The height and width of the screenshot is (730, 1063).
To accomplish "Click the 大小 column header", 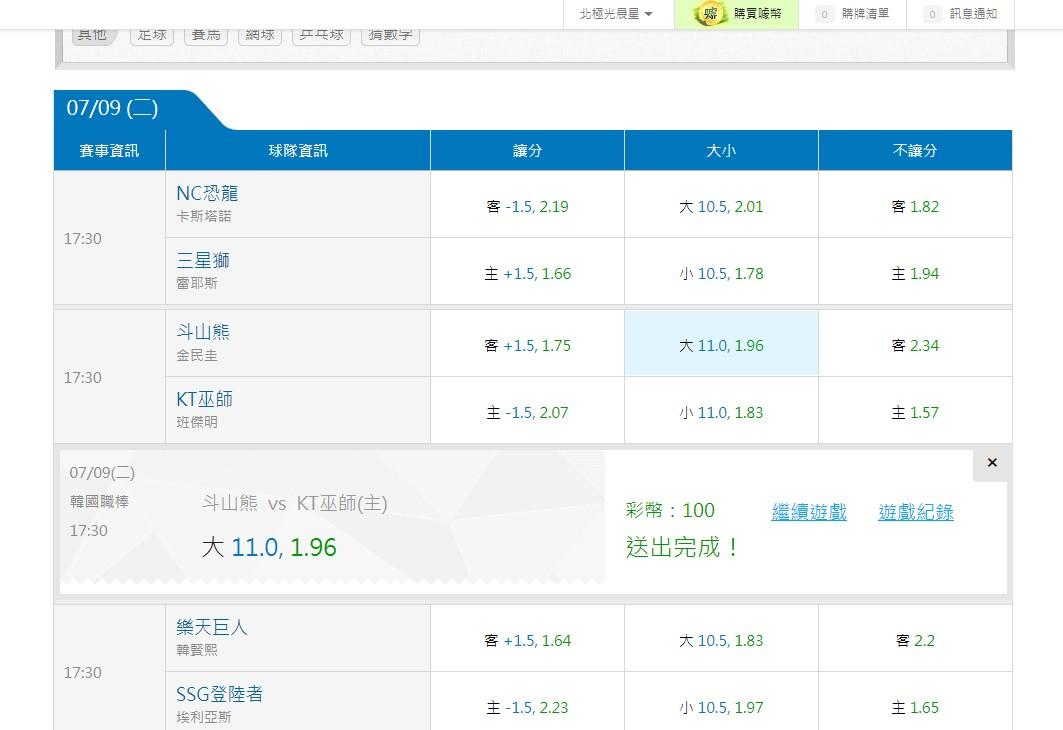I will pyautogui.click(x=721, y=150).
